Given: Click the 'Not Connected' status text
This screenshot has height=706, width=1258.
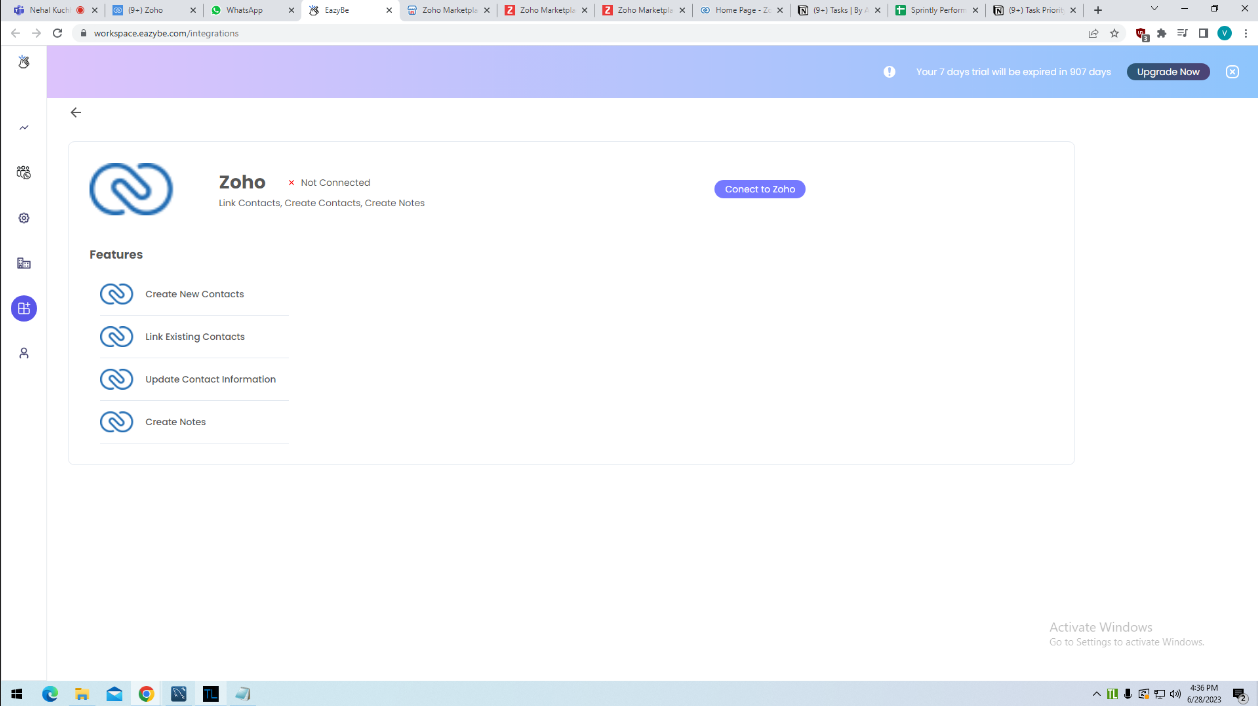Looking at the screenshot, I should (335, 183).
